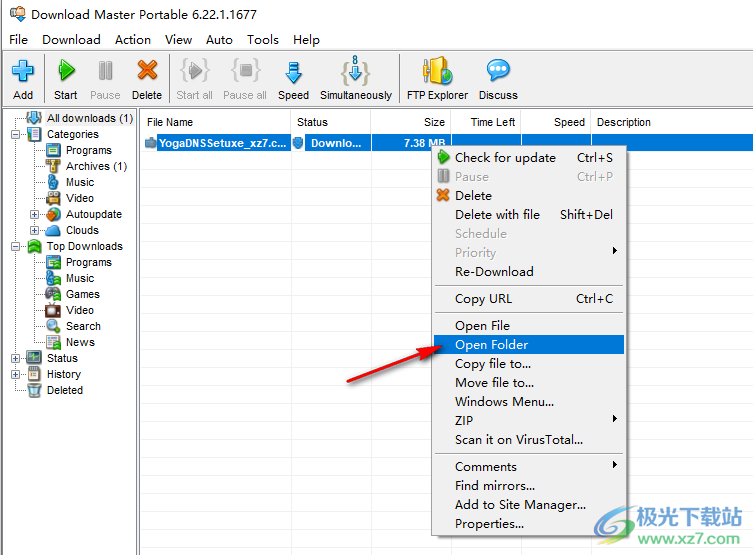
Task: Select All downloads (1) in tree
Action: pyautogui.click(x=89, y=118)
